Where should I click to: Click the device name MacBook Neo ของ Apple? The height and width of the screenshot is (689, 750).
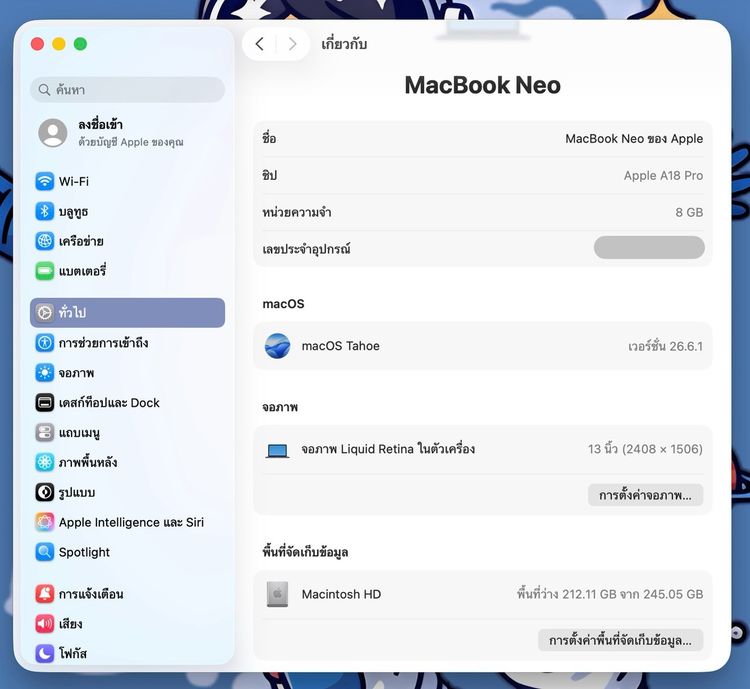[634, 139]
